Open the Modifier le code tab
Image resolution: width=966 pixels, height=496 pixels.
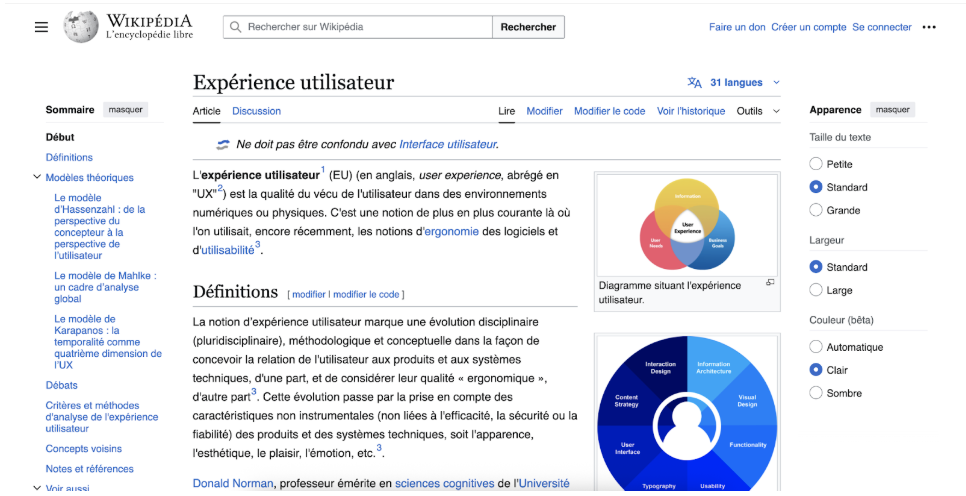point(610,111)
